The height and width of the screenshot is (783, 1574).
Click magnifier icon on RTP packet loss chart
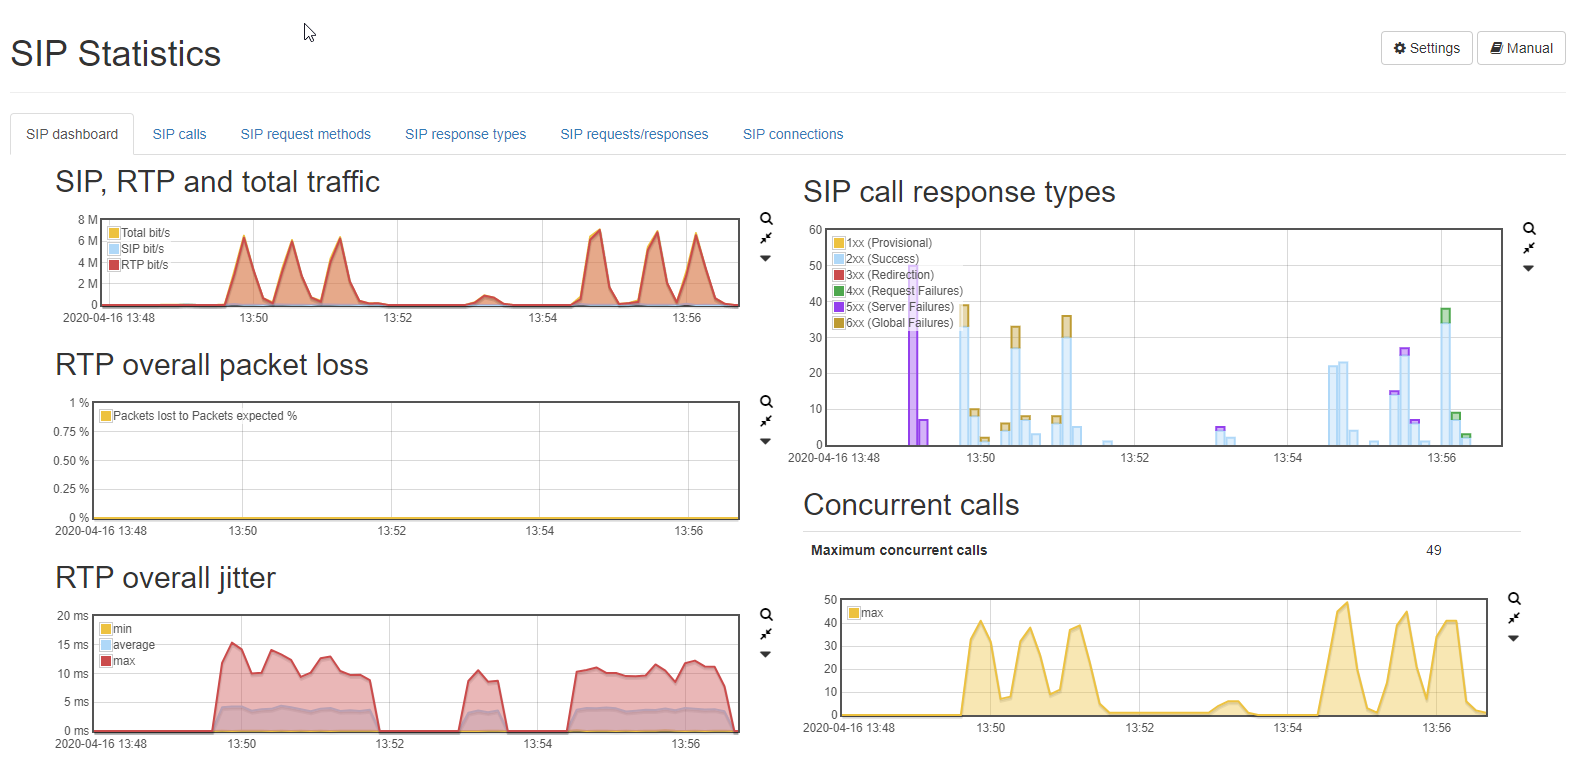(766, 401)
